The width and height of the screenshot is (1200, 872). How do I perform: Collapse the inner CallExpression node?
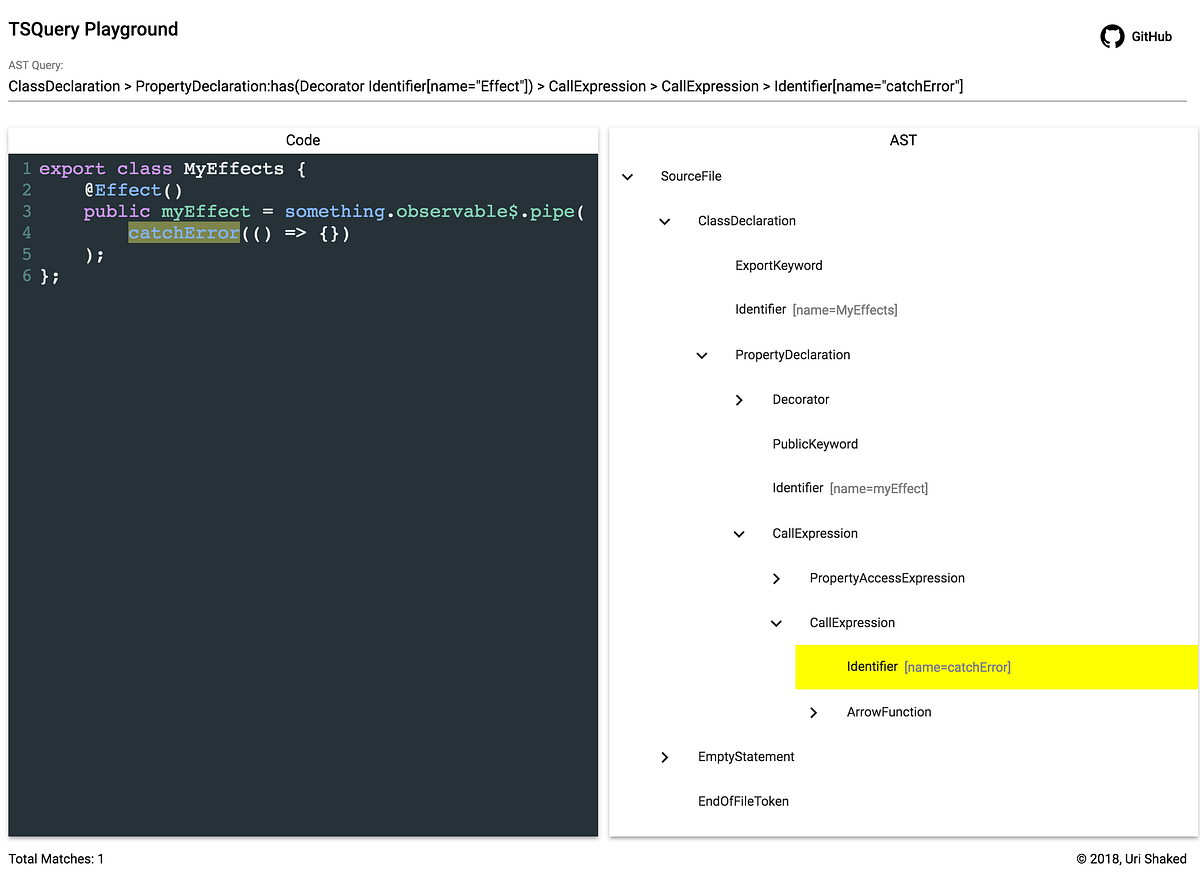(776, 622)
